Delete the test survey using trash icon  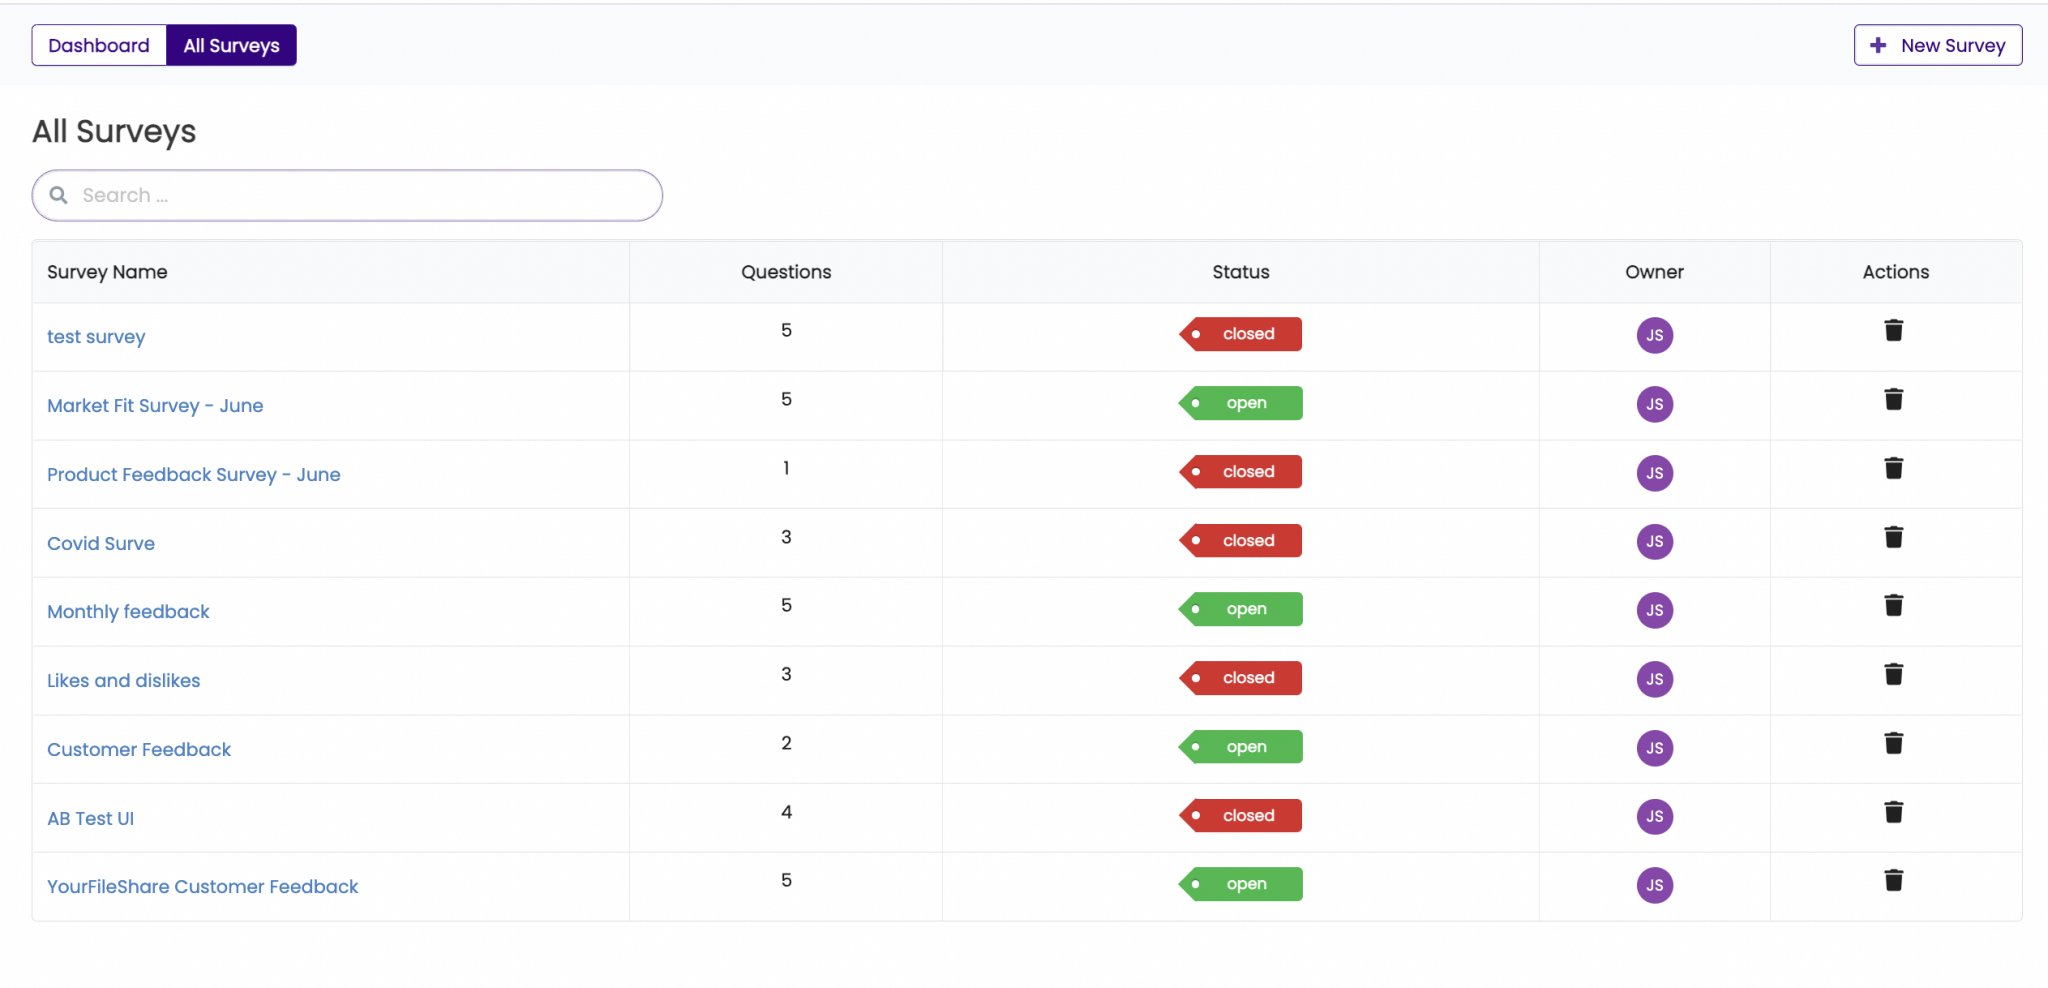click(x=1893, y=331)
